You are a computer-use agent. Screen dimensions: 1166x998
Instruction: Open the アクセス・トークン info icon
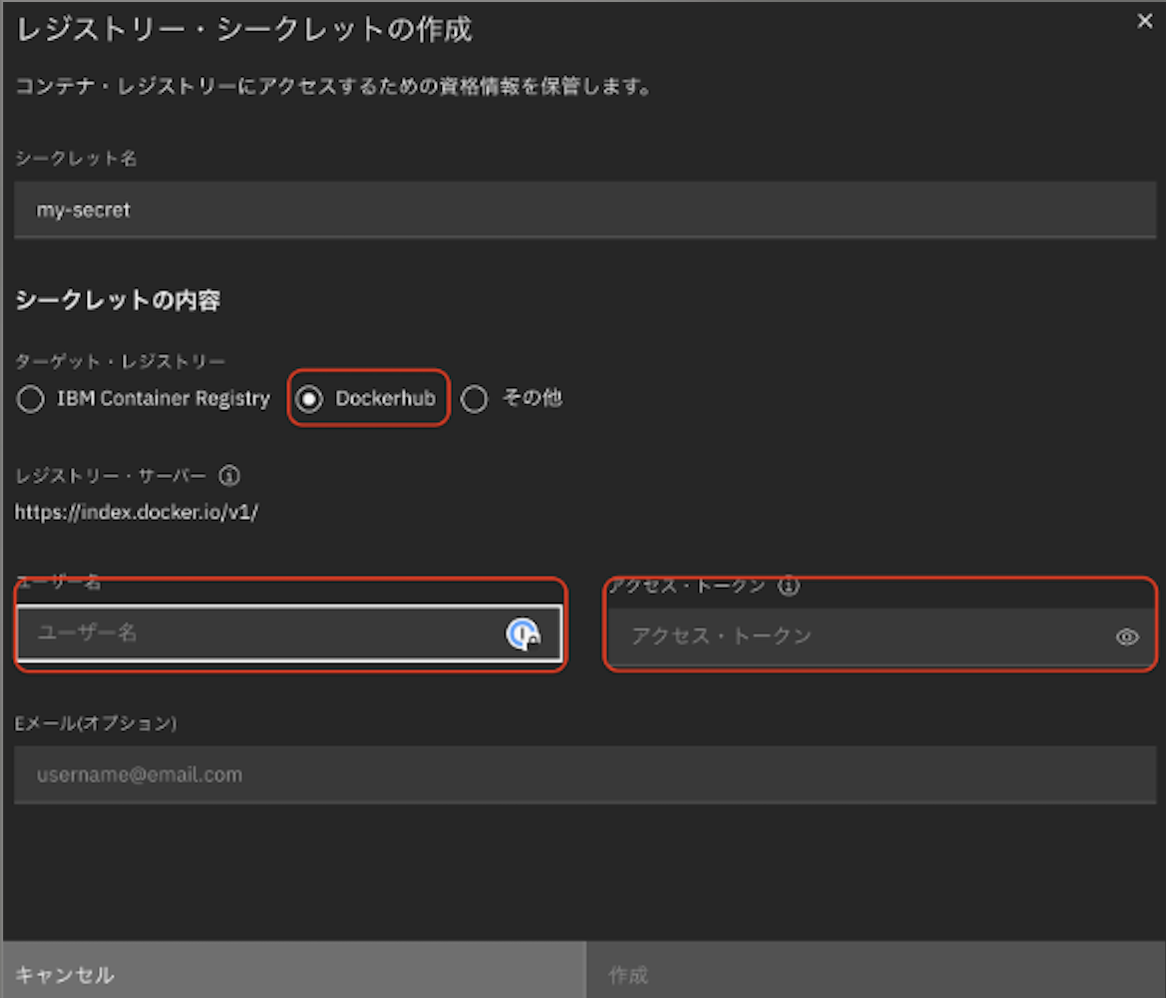(x=789, y=586)
